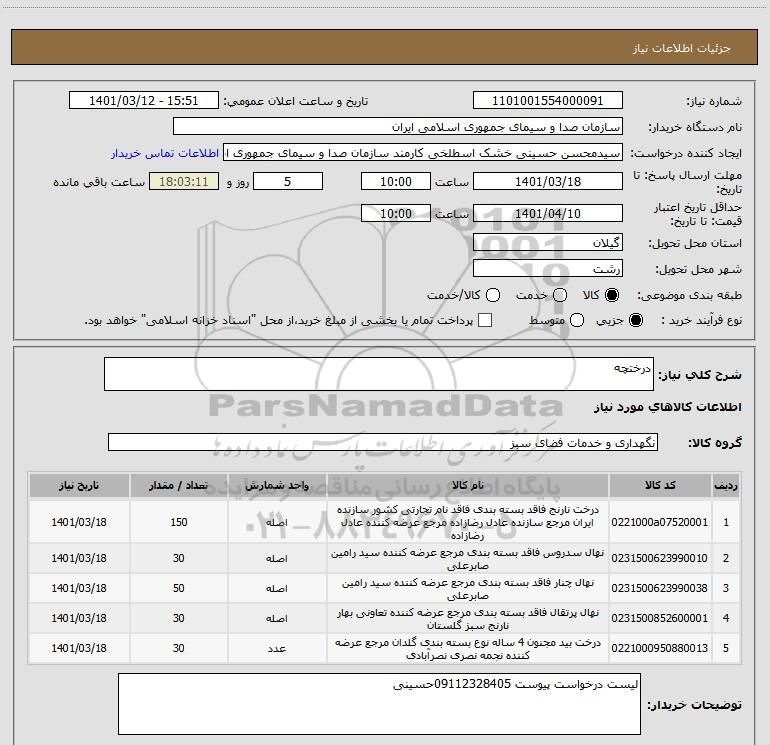Select the جزیی purchase type radio

(x=635, y=321)
